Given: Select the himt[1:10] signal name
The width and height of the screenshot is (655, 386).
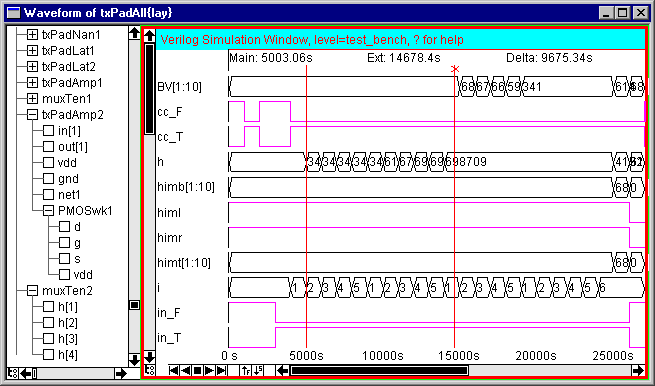Looking at the screenshot, I should click(x=184, y=262).
